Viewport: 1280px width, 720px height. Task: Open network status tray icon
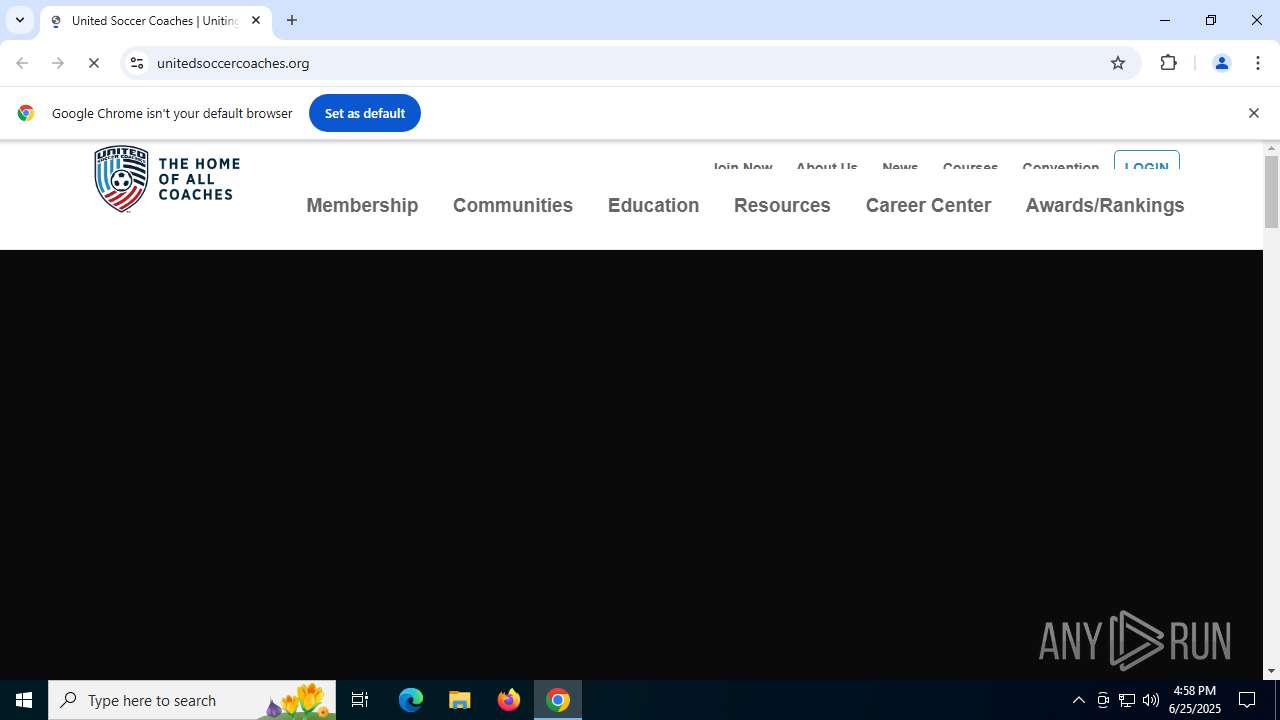point(1127,700)
